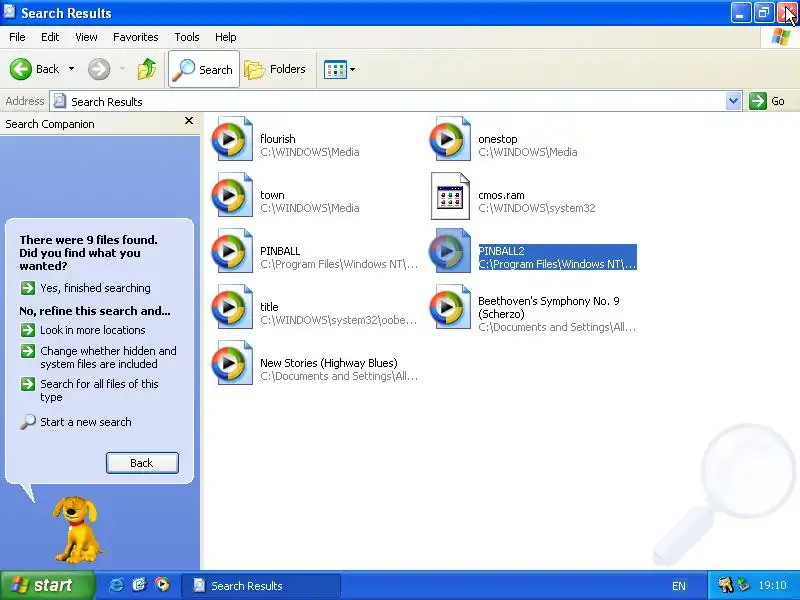
Task: Open the Tools menu
Action: pyautogui.click(x=187, y=37)
